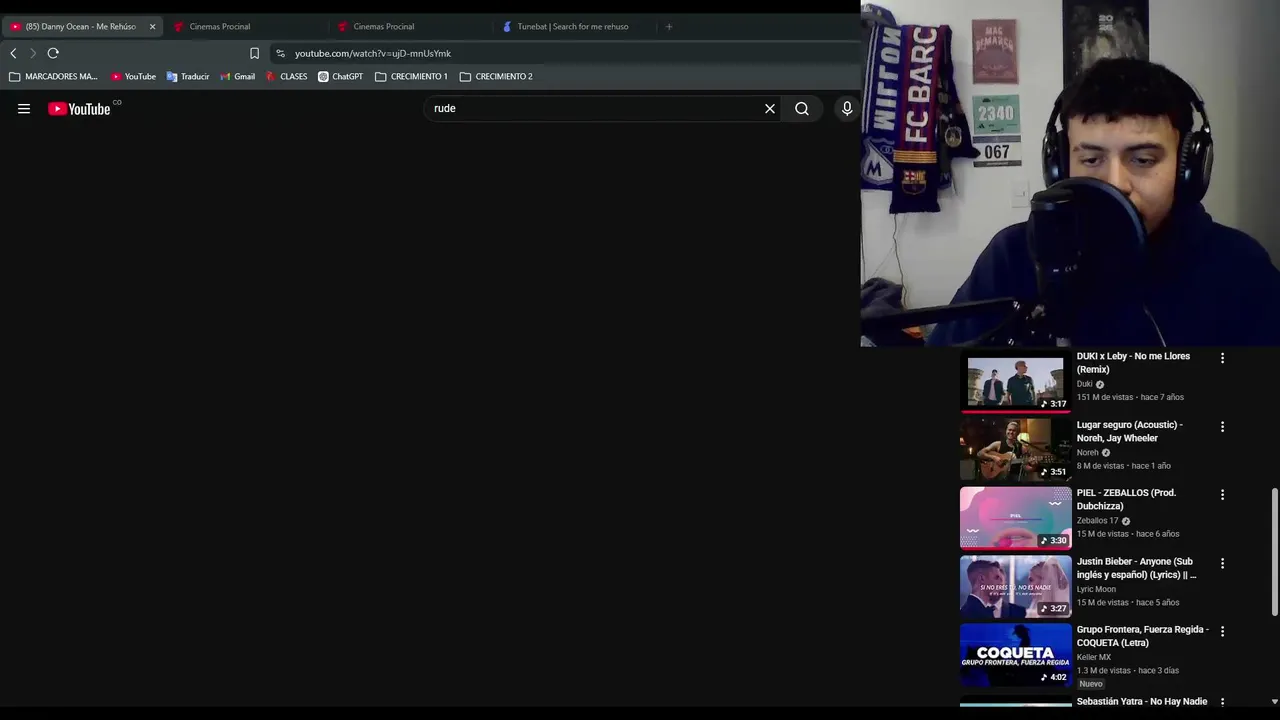The width and height of the screenshot is (1280, 720).
Task: Visit the Noreh channel name
Action: [1087, 453]
